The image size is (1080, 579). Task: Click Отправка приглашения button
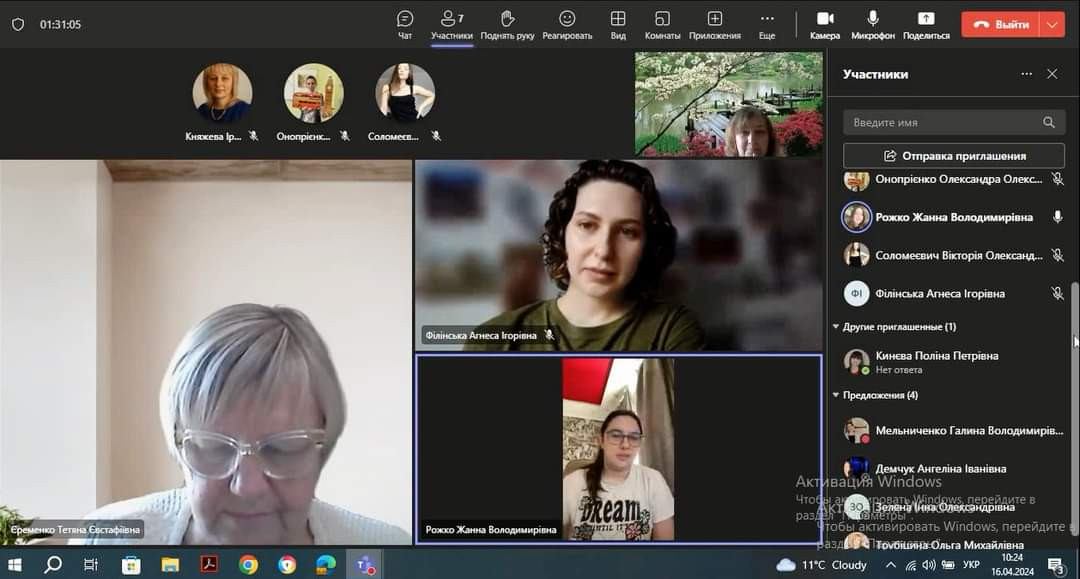(x=954, y=156)
